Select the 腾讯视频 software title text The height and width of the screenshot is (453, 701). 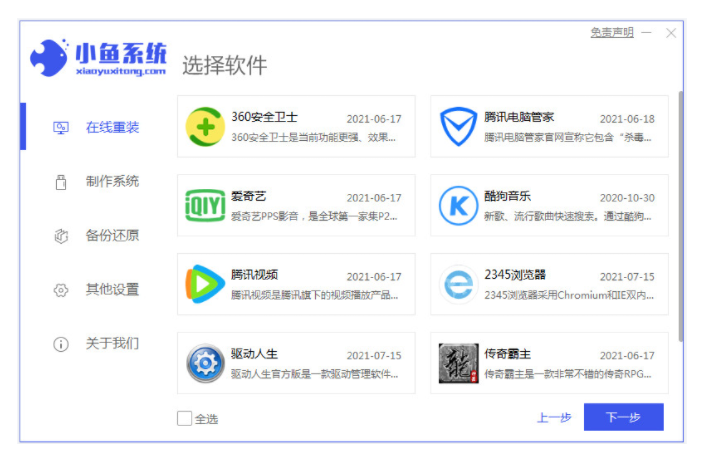tap(254, 275)
